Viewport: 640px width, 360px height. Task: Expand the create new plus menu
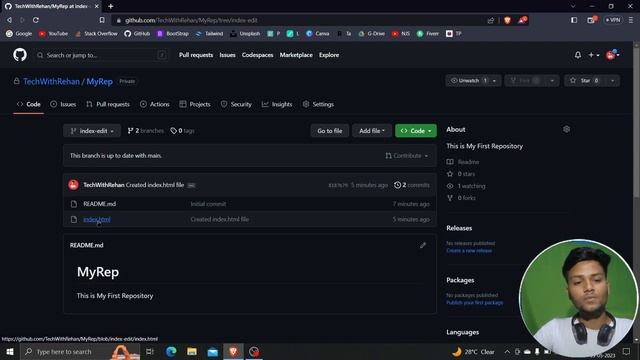tap(593, 55)
